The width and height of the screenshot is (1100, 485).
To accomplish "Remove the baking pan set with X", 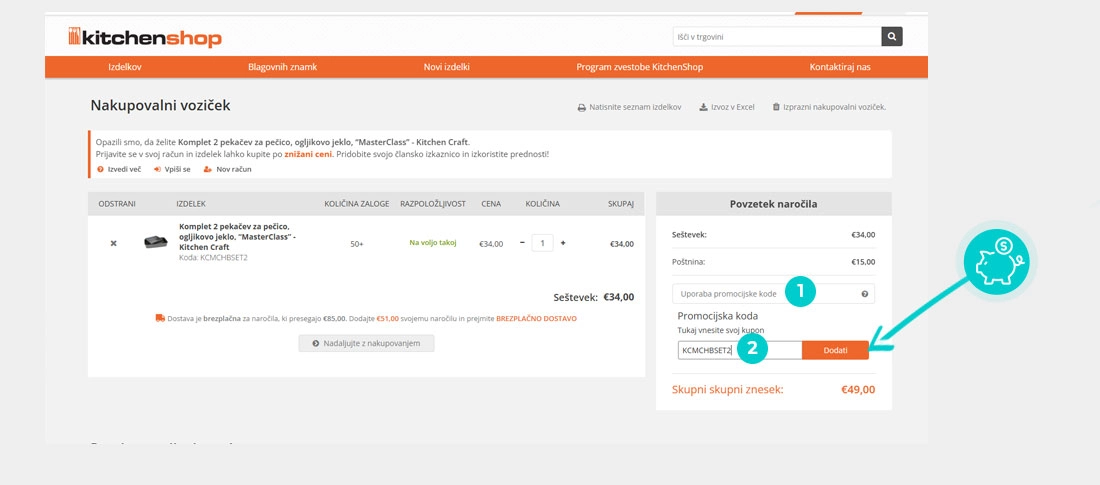I will (113, 243).
